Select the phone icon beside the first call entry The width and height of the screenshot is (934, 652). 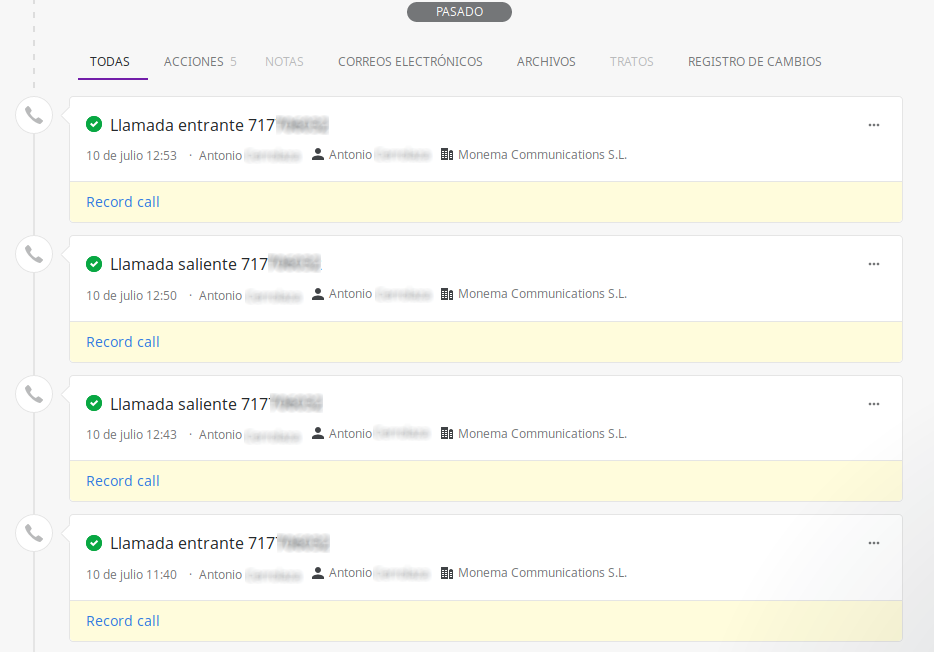pyautogui.click(x=33, y=114)
